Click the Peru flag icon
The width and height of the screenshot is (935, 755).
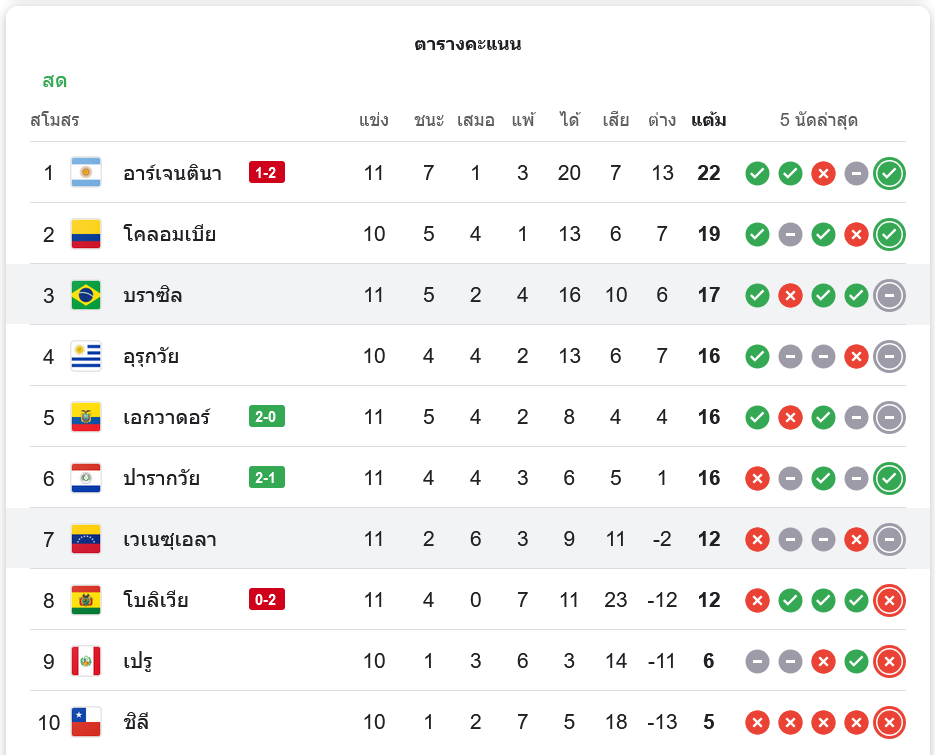point(86,661)
